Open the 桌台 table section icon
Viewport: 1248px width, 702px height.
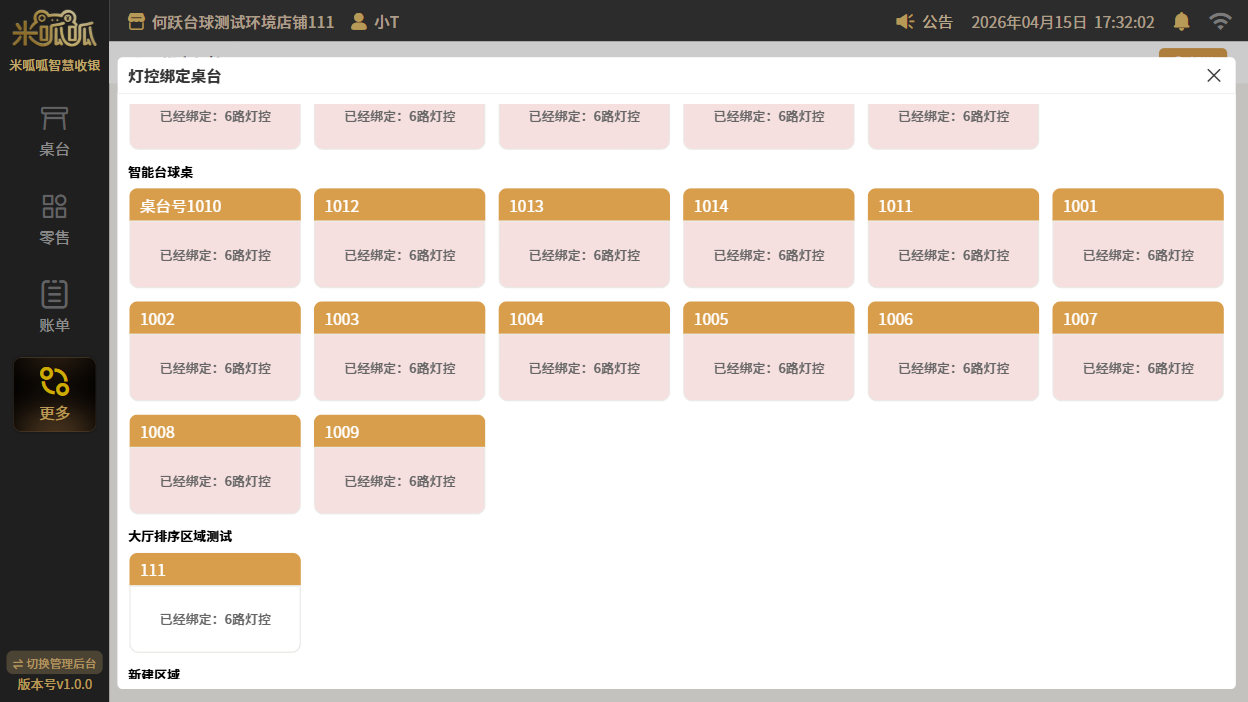[54, 119]
